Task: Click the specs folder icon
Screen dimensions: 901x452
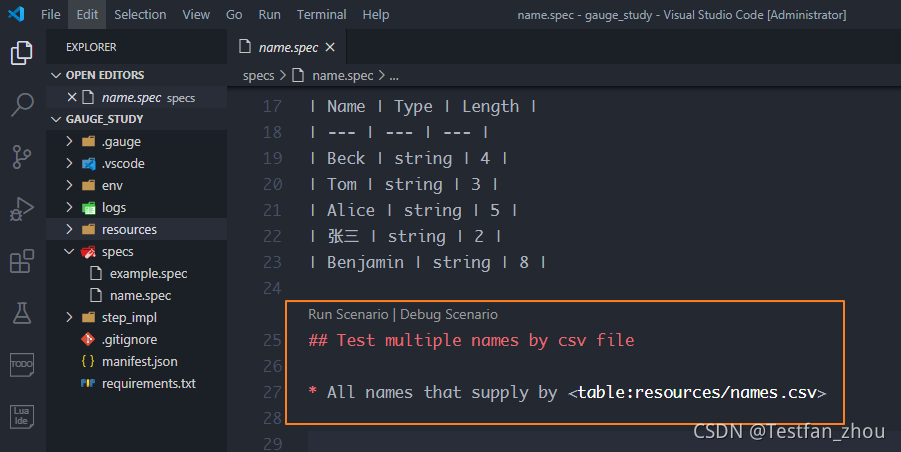Action: 88,252
